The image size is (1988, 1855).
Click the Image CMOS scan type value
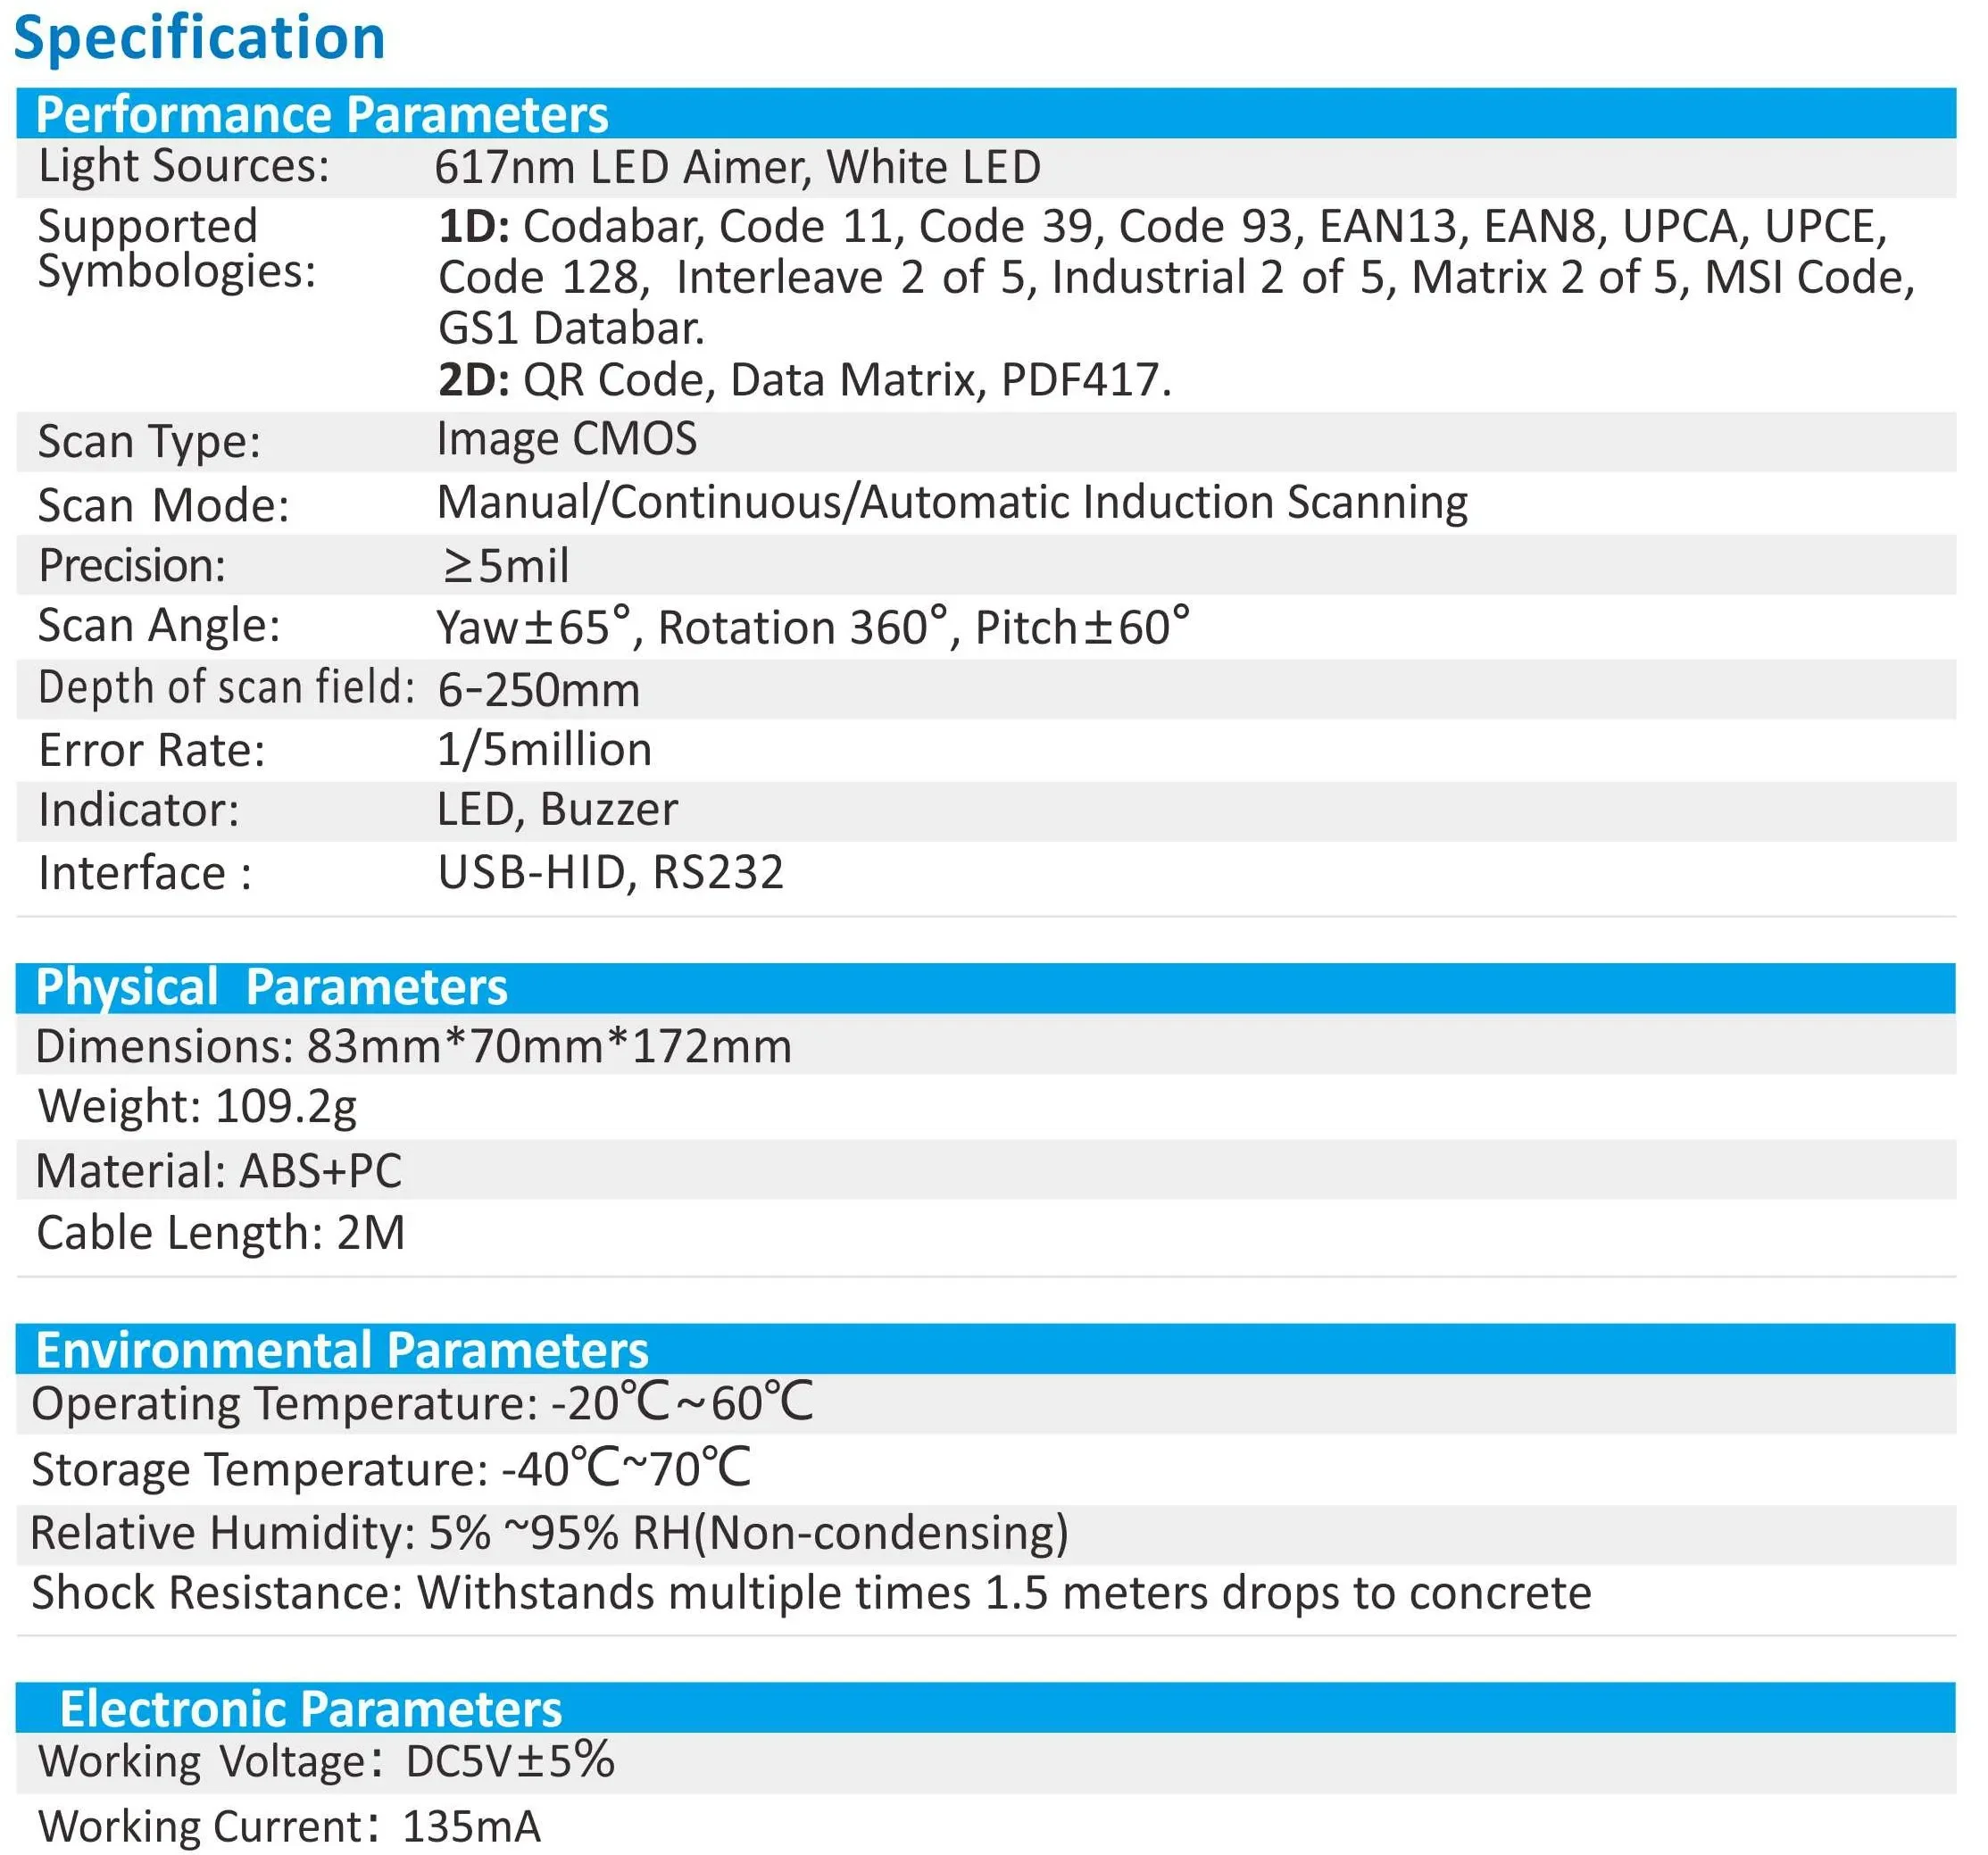coord(566,439)
